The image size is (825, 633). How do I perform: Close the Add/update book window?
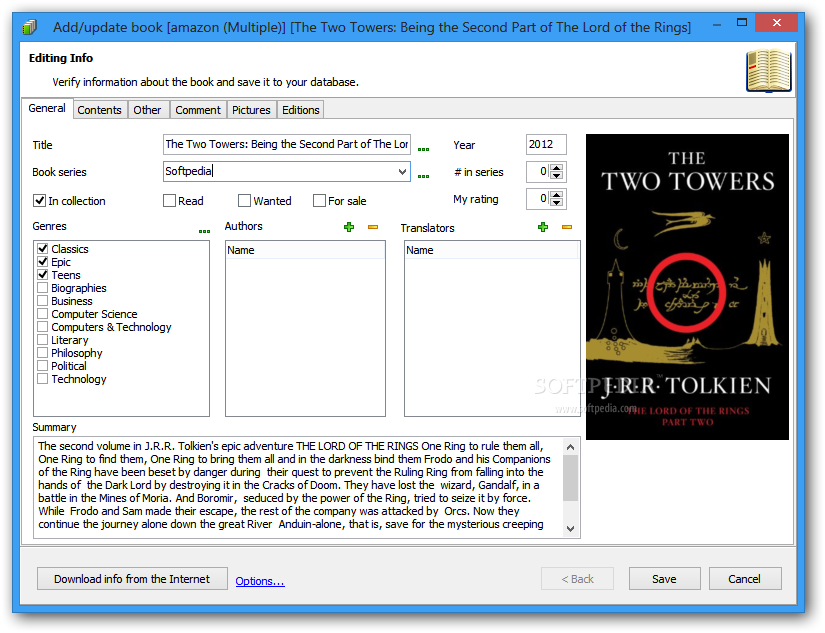coord(777,22)
